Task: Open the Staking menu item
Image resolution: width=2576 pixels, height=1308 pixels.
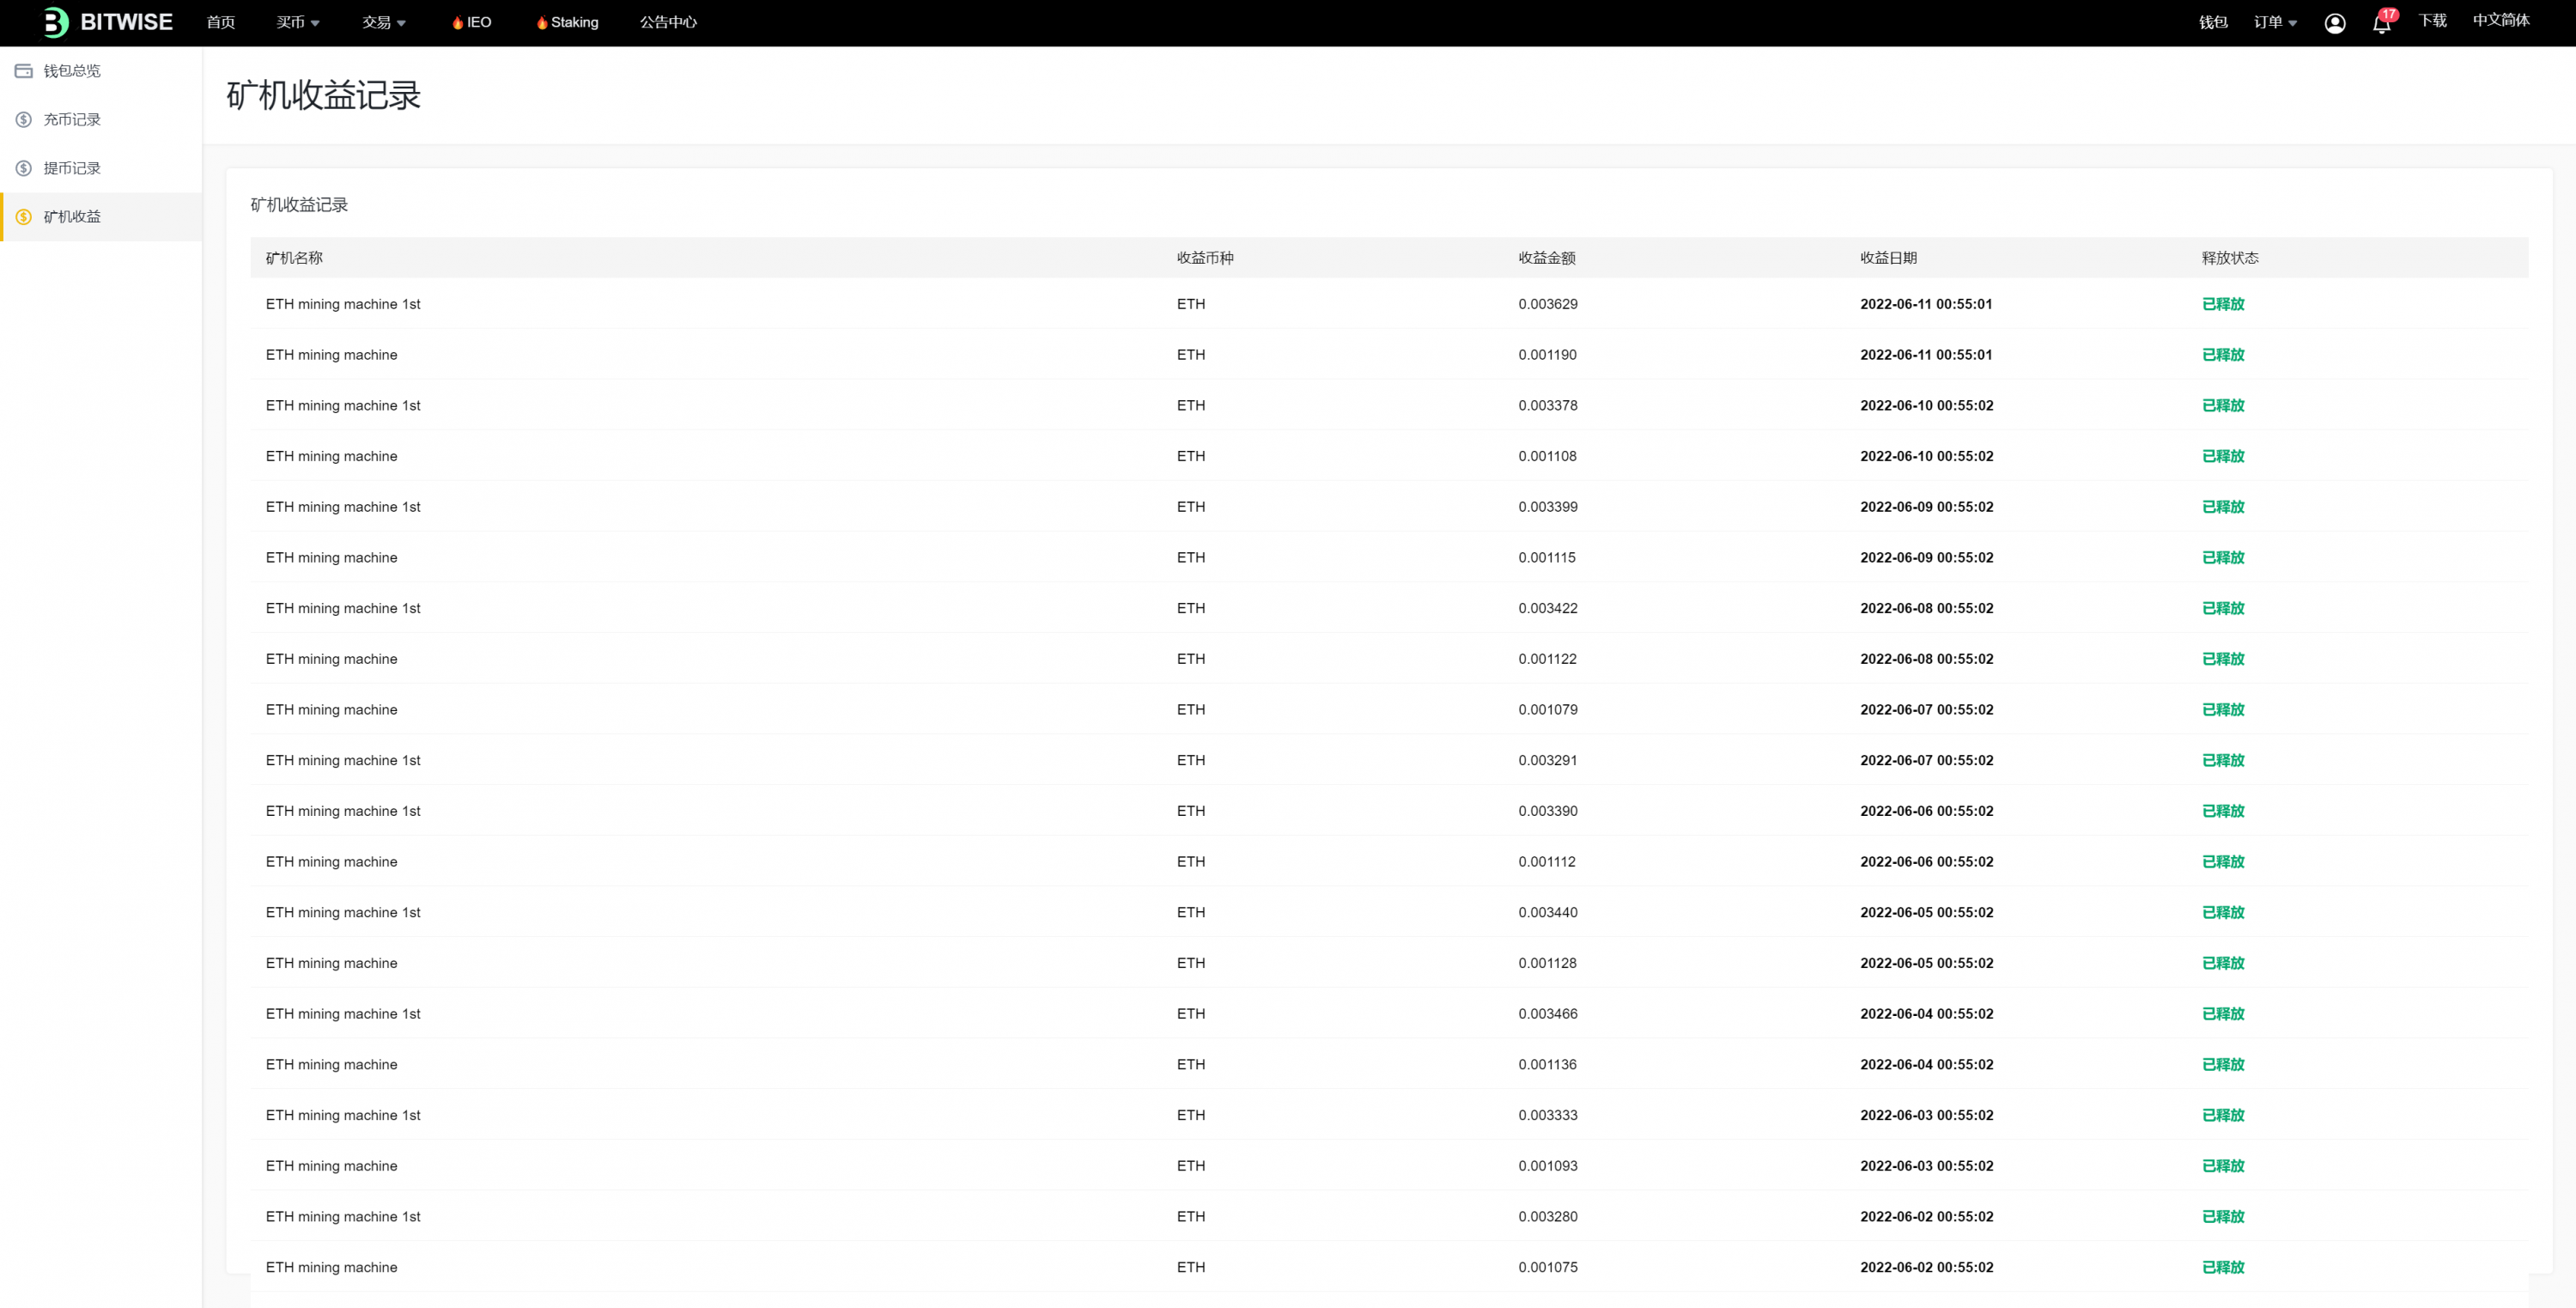Action: [574, 22]
